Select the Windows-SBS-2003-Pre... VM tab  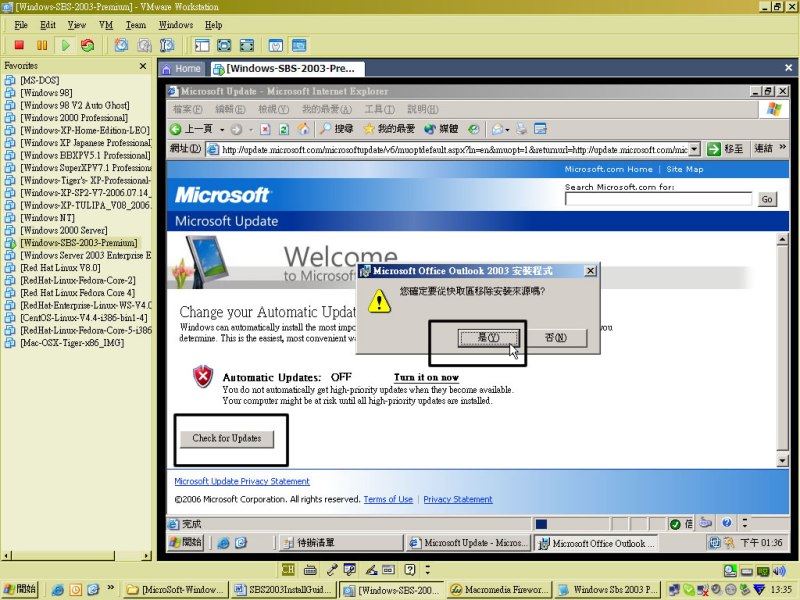coord(286,68)
